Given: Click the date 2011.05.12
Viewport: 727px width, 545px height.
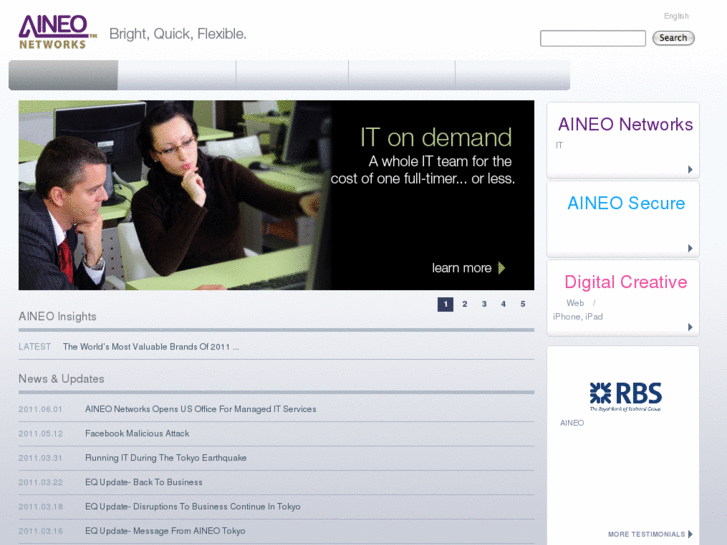Looking at the screenshot, I should coord(40,434).
